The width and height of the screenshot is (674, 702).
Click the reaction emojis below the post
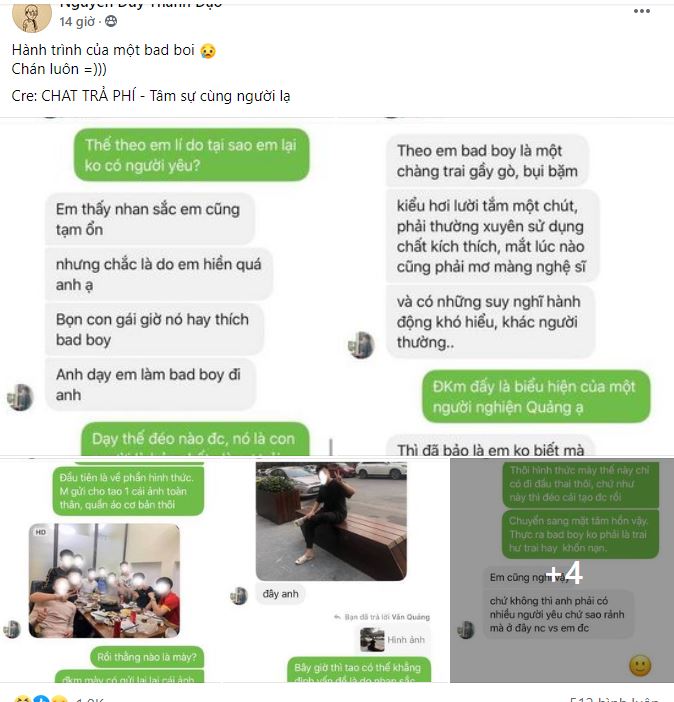40,698
